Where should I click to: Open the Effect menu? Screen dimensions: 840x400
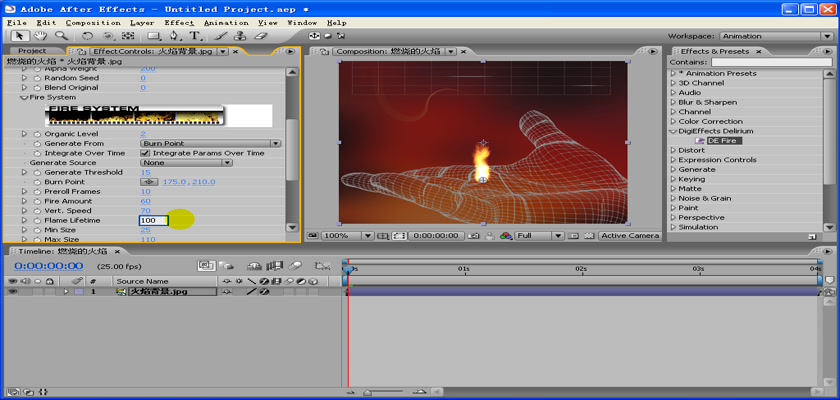click(x=179, y=23)
